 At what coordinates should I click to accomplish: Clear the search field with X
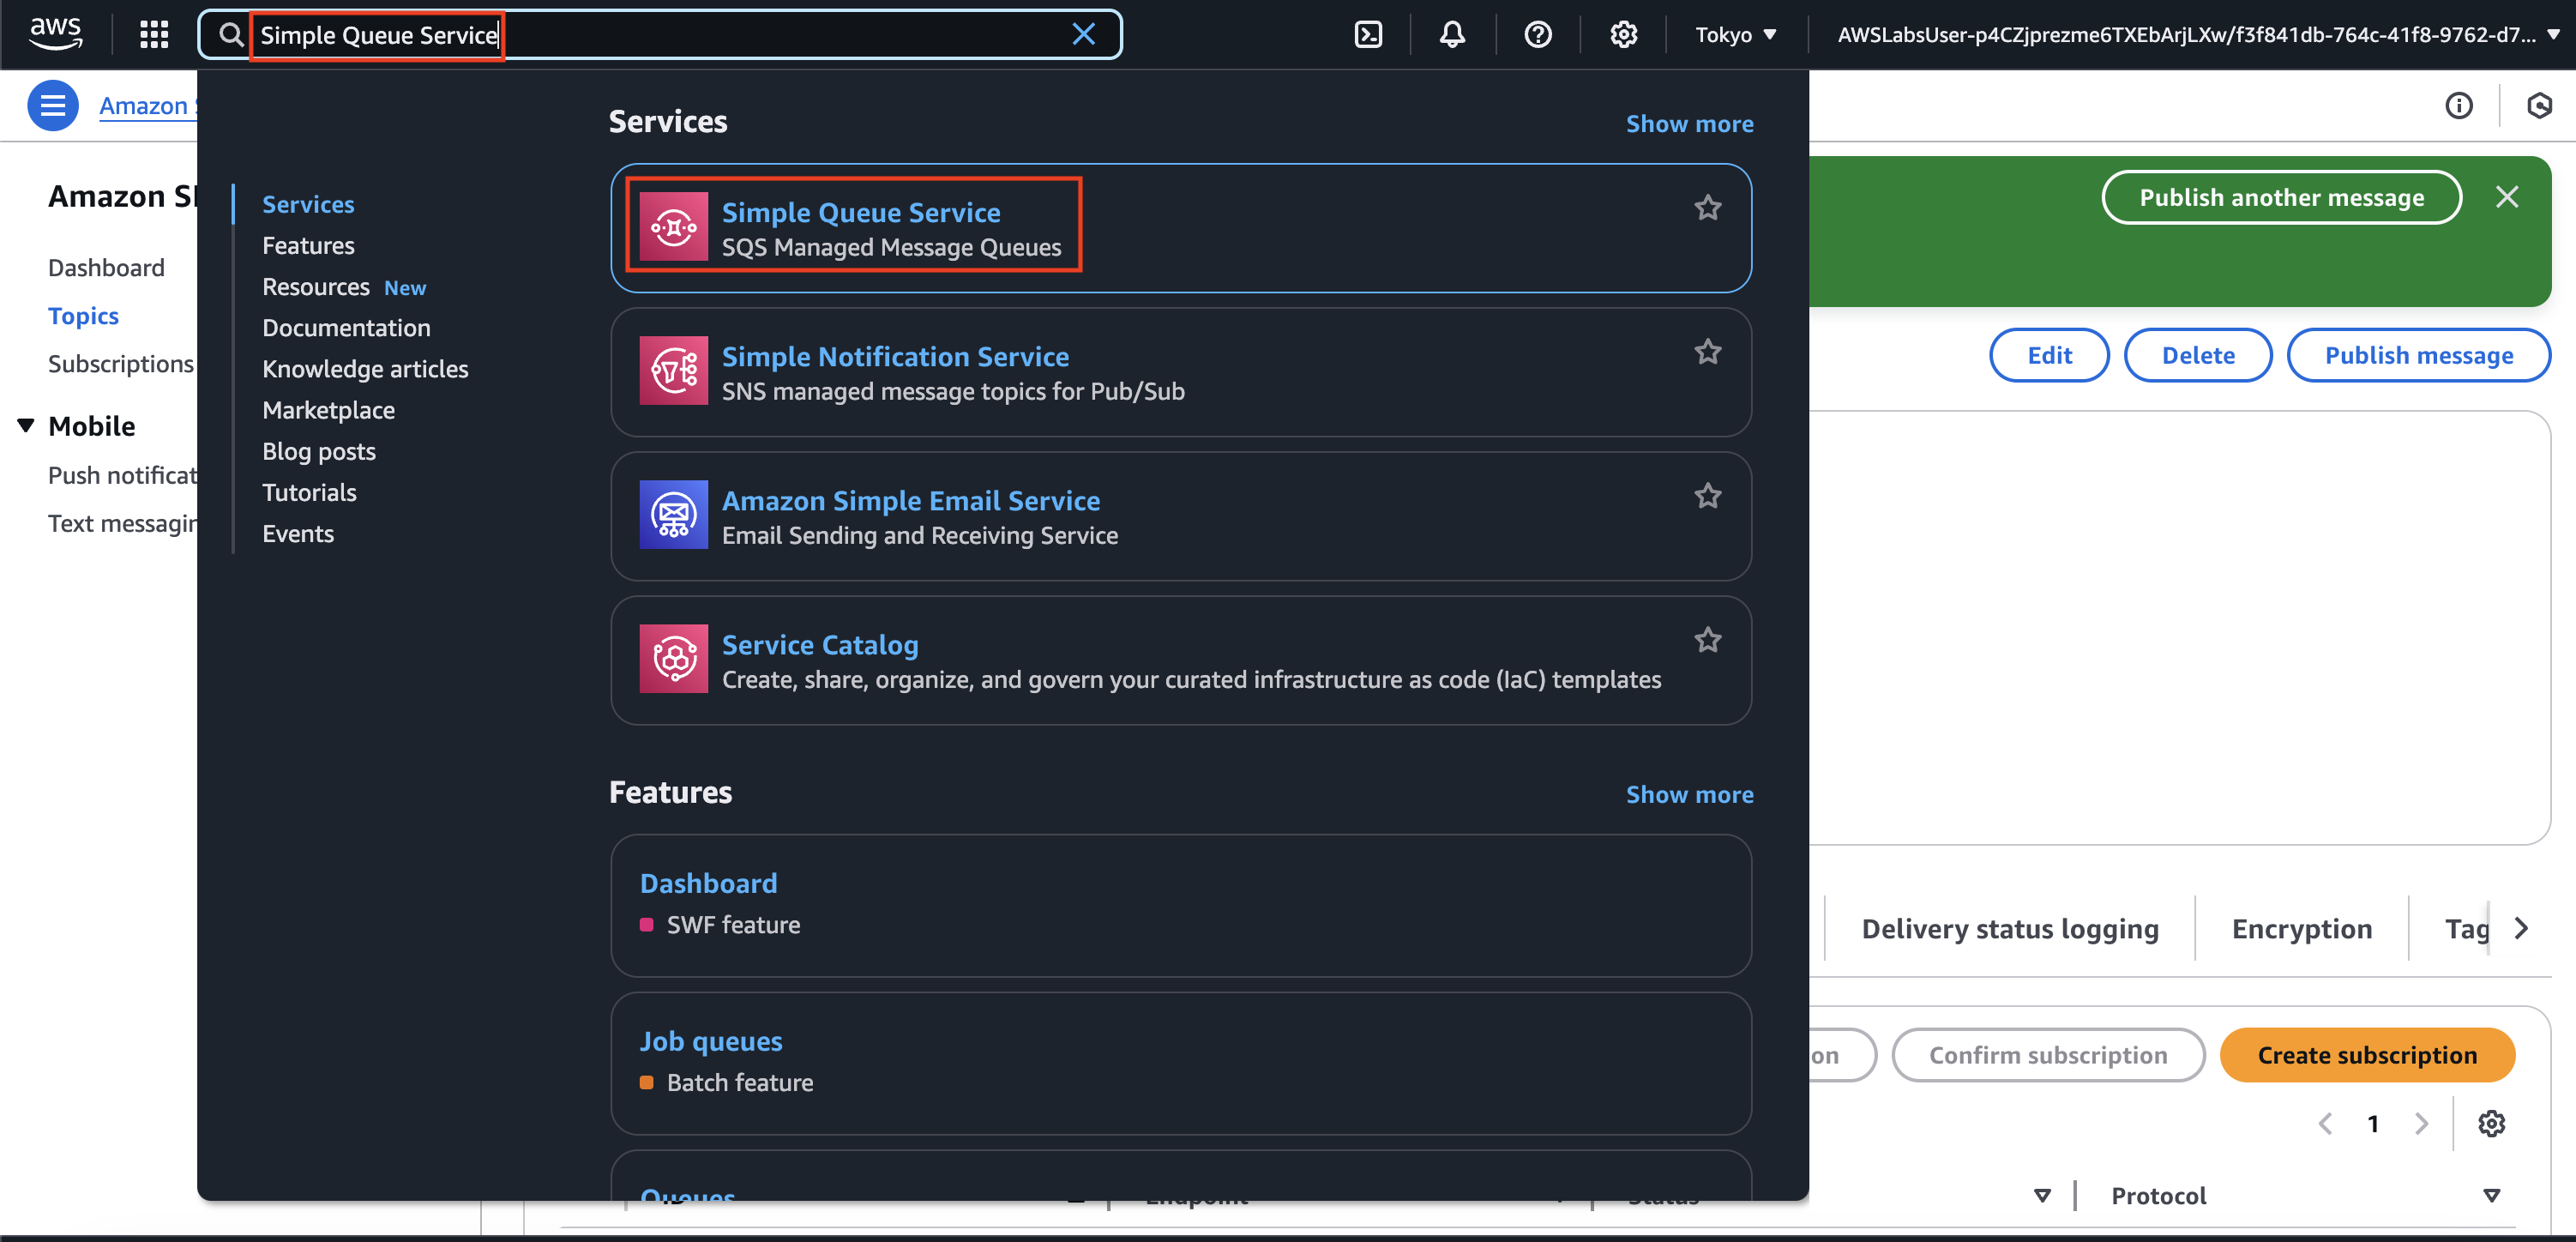[x=1083, y=35]
